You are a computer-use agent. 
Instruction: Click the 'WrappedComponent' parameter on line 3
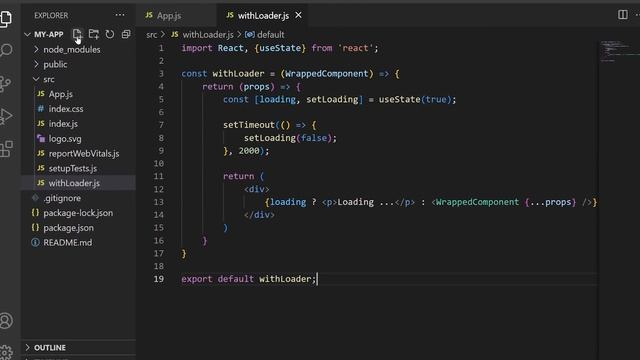(x=327, y=73)
